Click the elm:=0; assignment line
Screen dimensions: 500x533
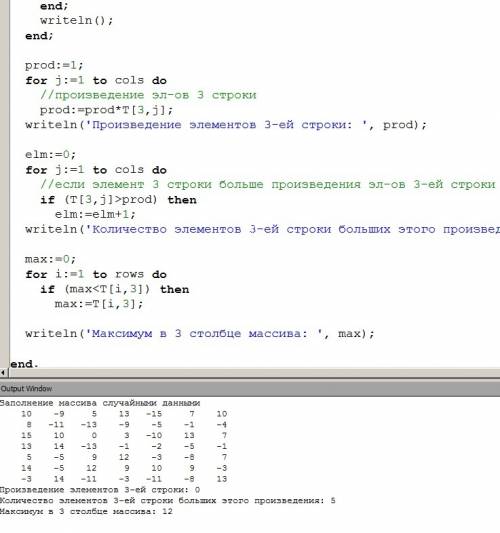coord(50,155)
